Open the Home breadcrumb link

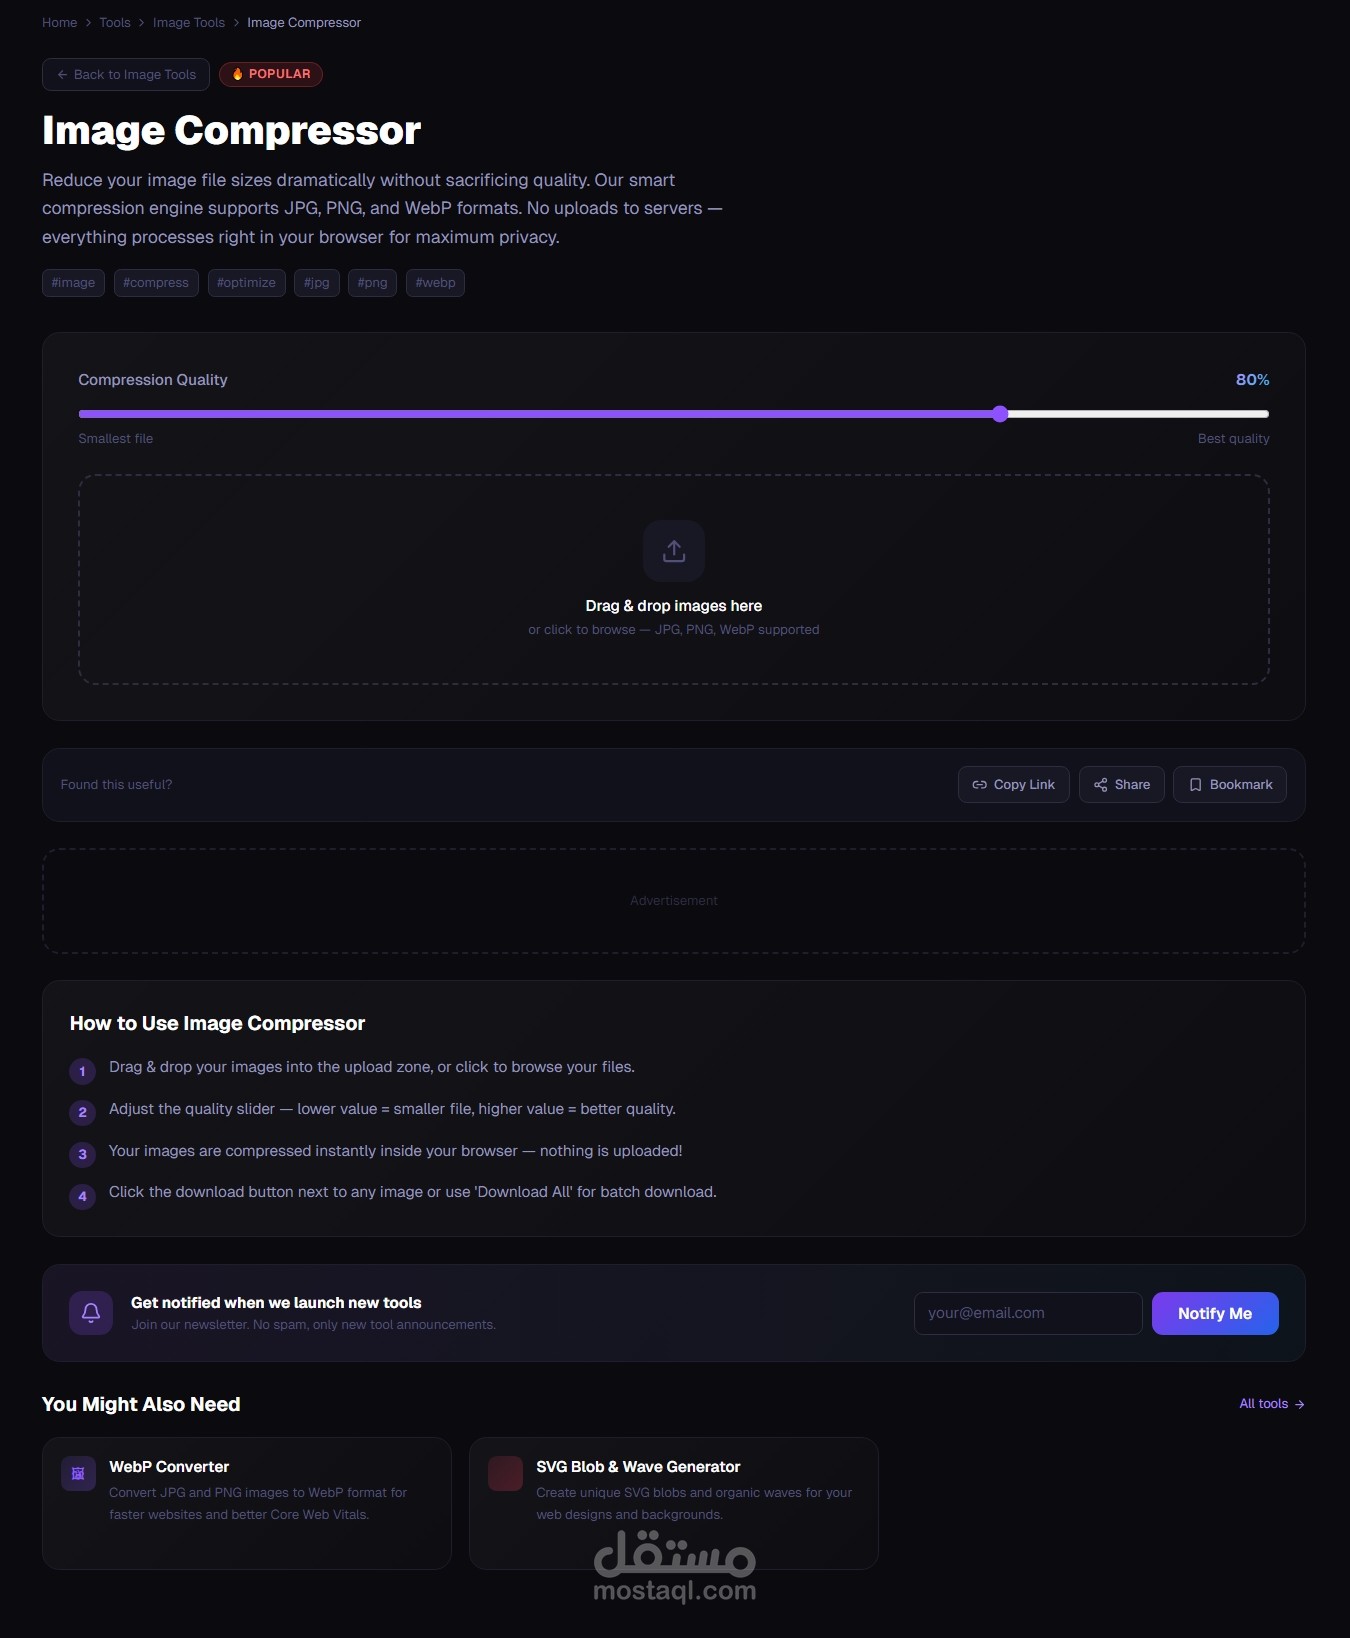point(59,23)
